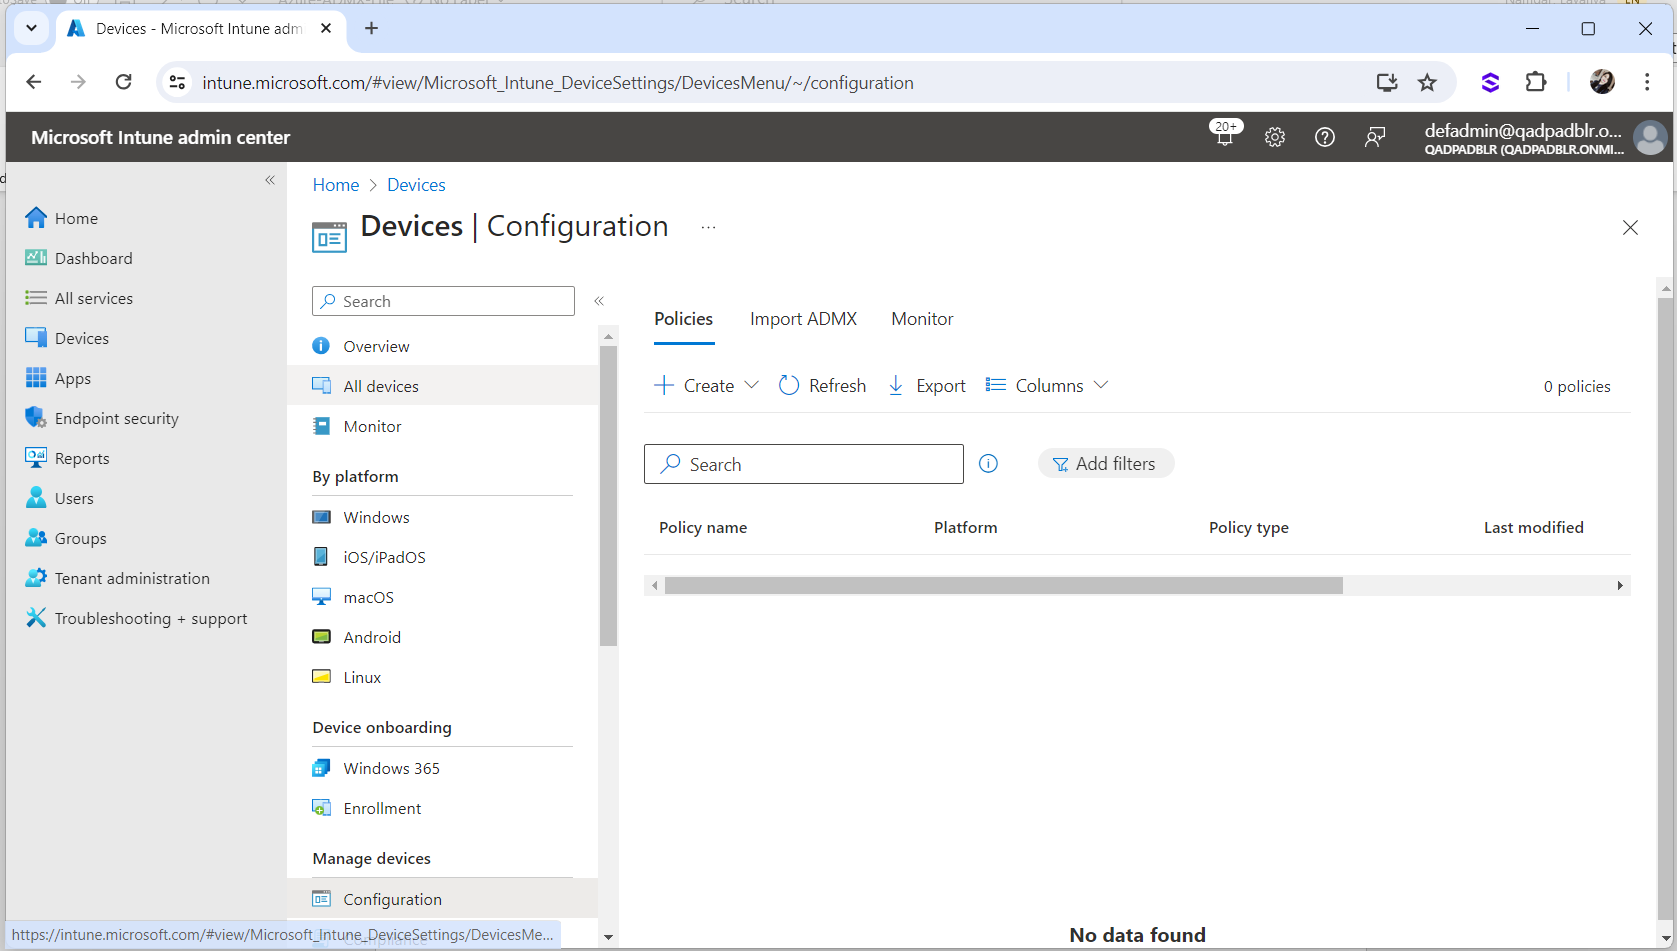Reload the page with browser refresh button

click(123, 83)
